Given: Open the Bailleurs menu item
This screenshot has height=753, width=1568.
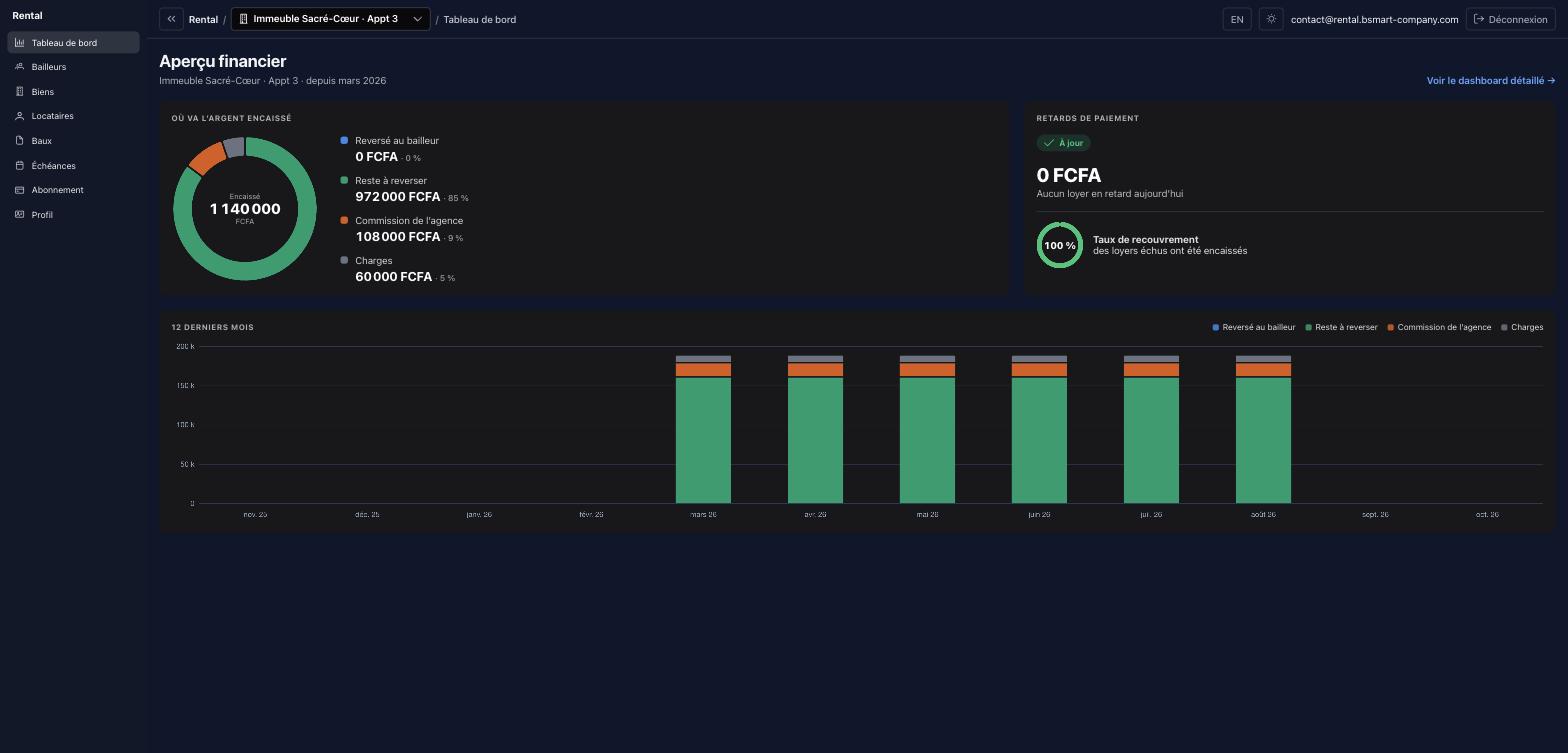Looking at the screenshot, I should click(73, 67).
